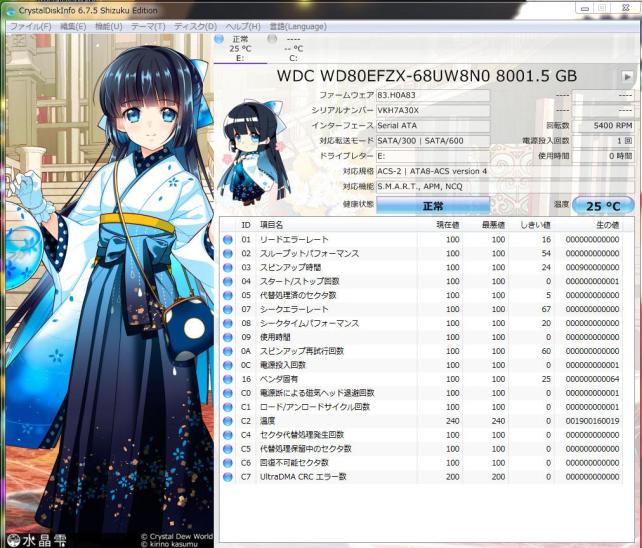Click the 25 °C temperature button

pyautogui.click(x=603, y=206)
